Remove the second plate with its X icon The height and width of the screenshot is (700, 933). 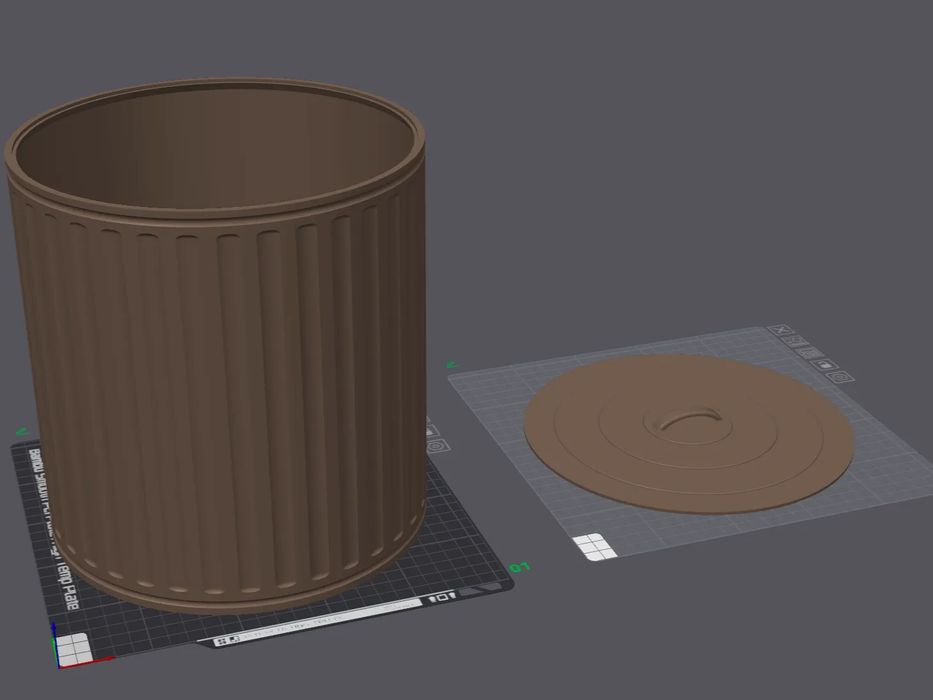(x=781, y=330)
